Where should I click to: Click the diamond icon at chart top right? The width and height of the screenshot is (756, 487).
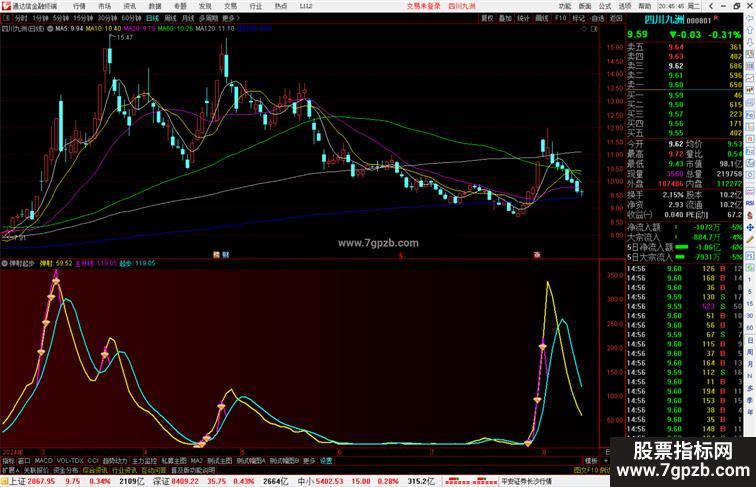584,29
